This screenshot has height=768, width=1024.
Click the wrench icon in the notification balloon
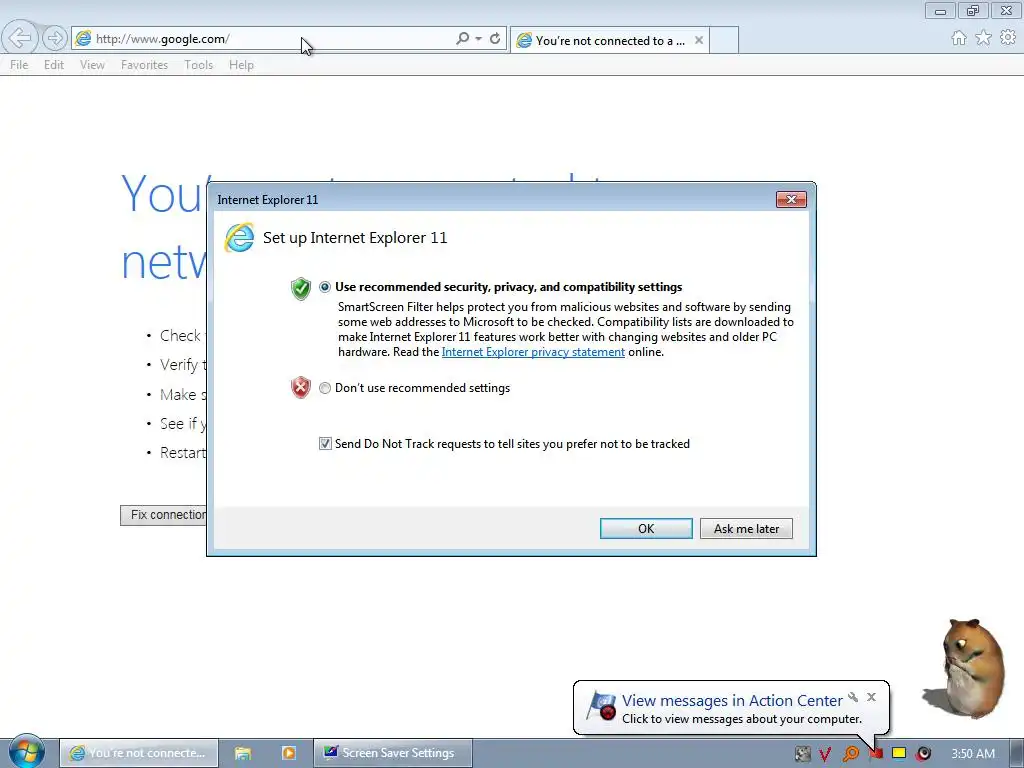(853, 697)
